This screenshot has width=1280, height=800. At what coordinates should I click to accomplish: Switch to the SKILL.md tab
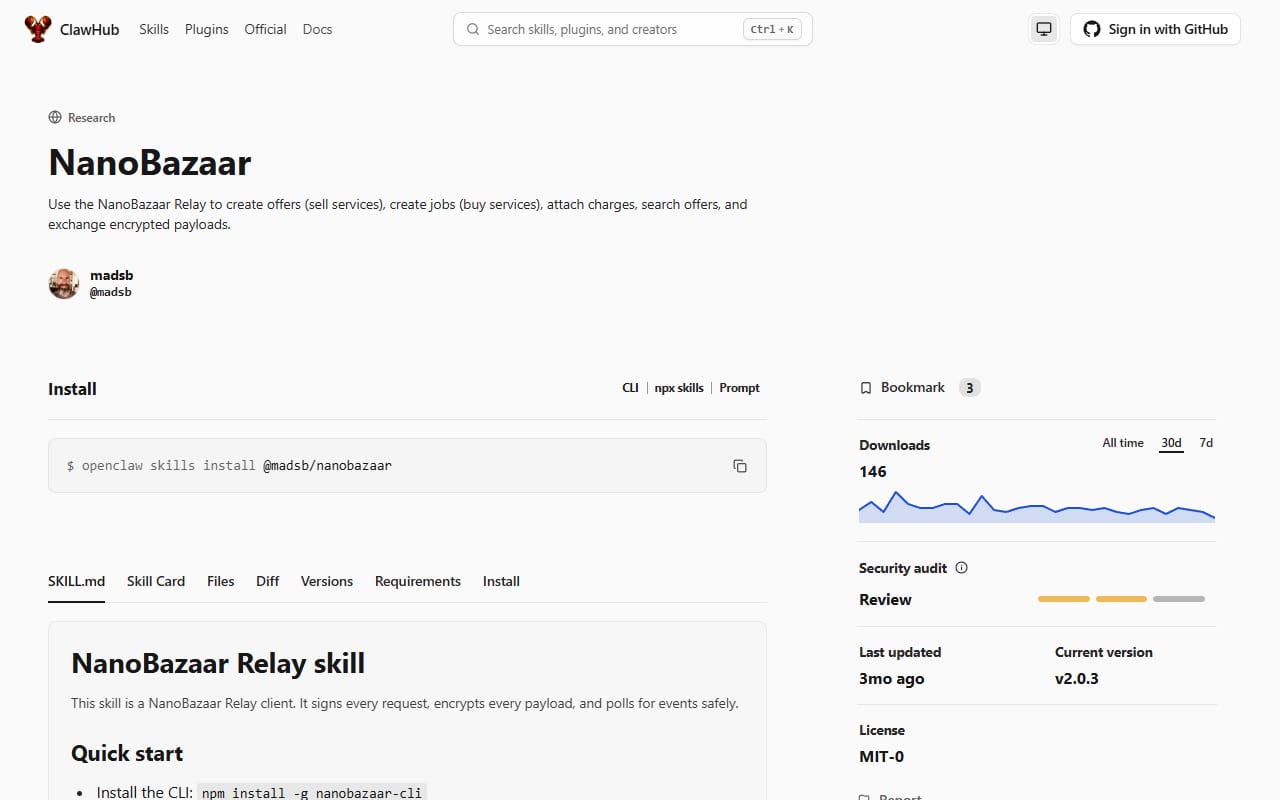pos(76,581)
